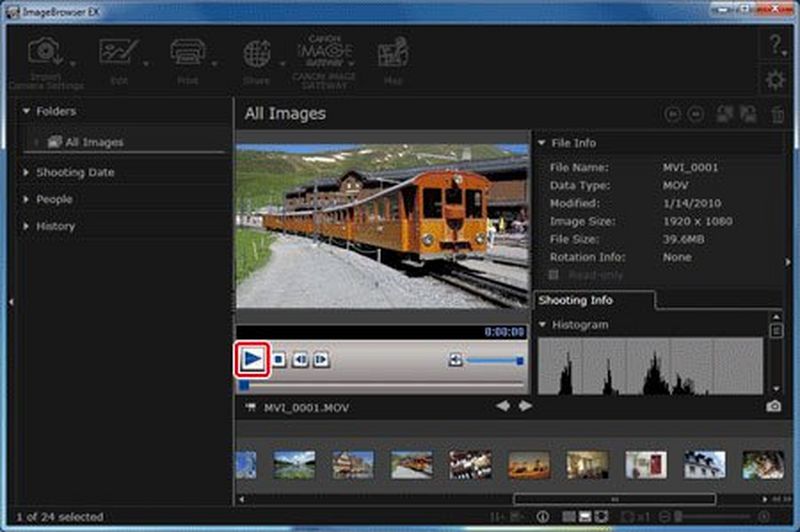Viewport: 800px width, 532px height.
Task: Open the preferences gear icon
Action: [x=774, y=80]
